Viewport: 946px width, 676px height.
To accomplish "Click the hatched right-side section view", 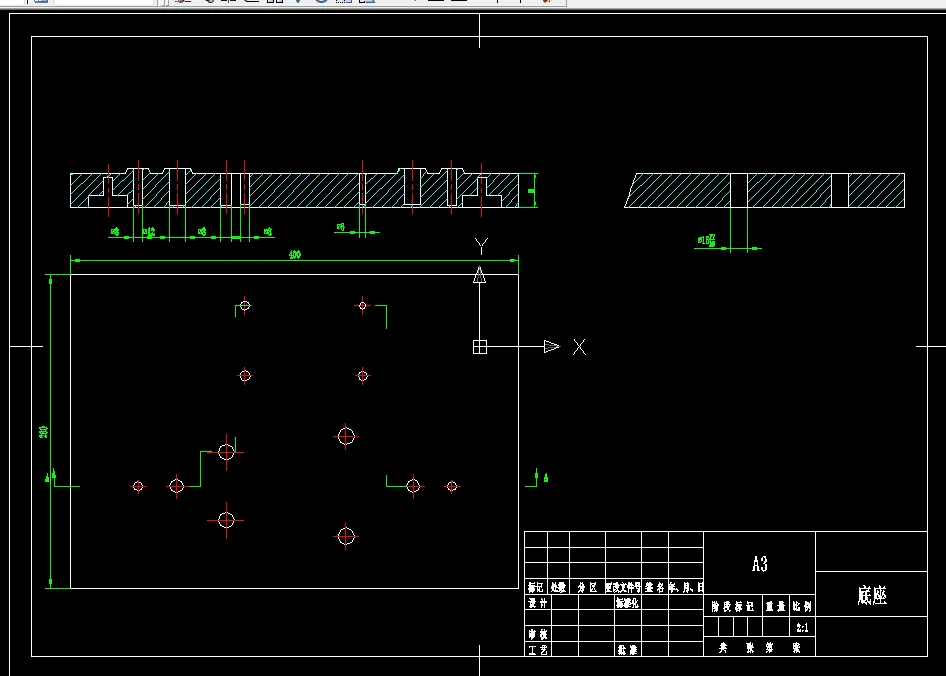I will [x=764, y=190].
